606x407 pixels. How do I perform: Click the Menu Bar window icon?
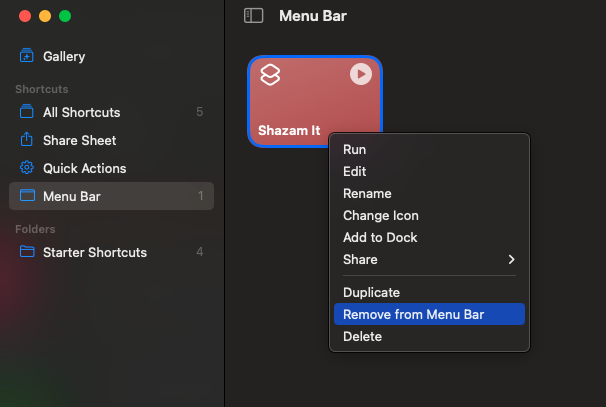27,196
